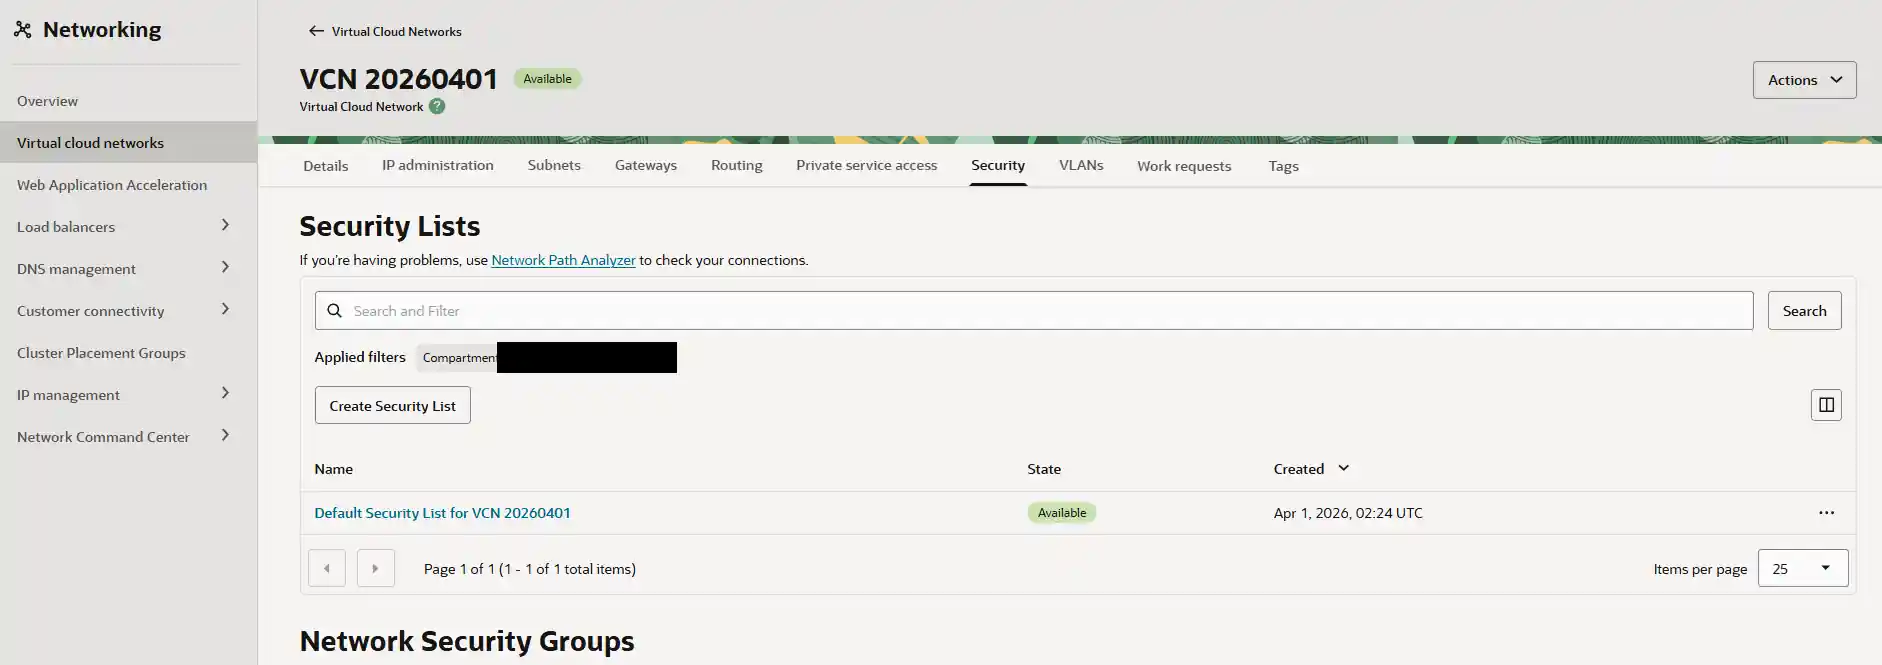Select Overview in the sidebar

point(47,101)
